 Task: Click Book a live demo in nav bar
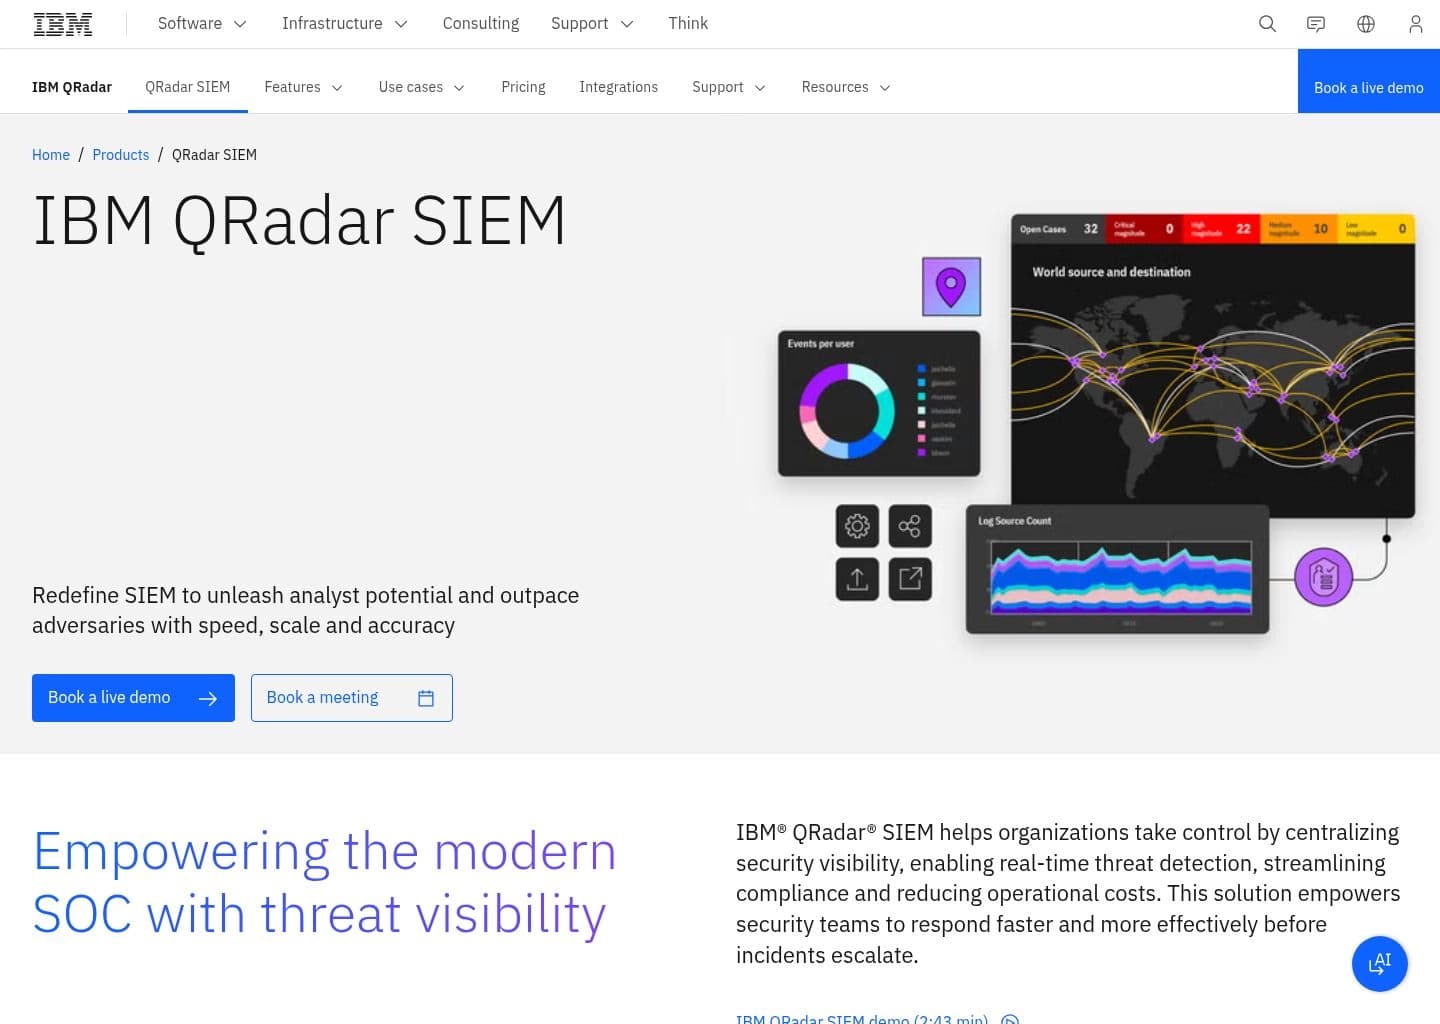(1369, 81)
